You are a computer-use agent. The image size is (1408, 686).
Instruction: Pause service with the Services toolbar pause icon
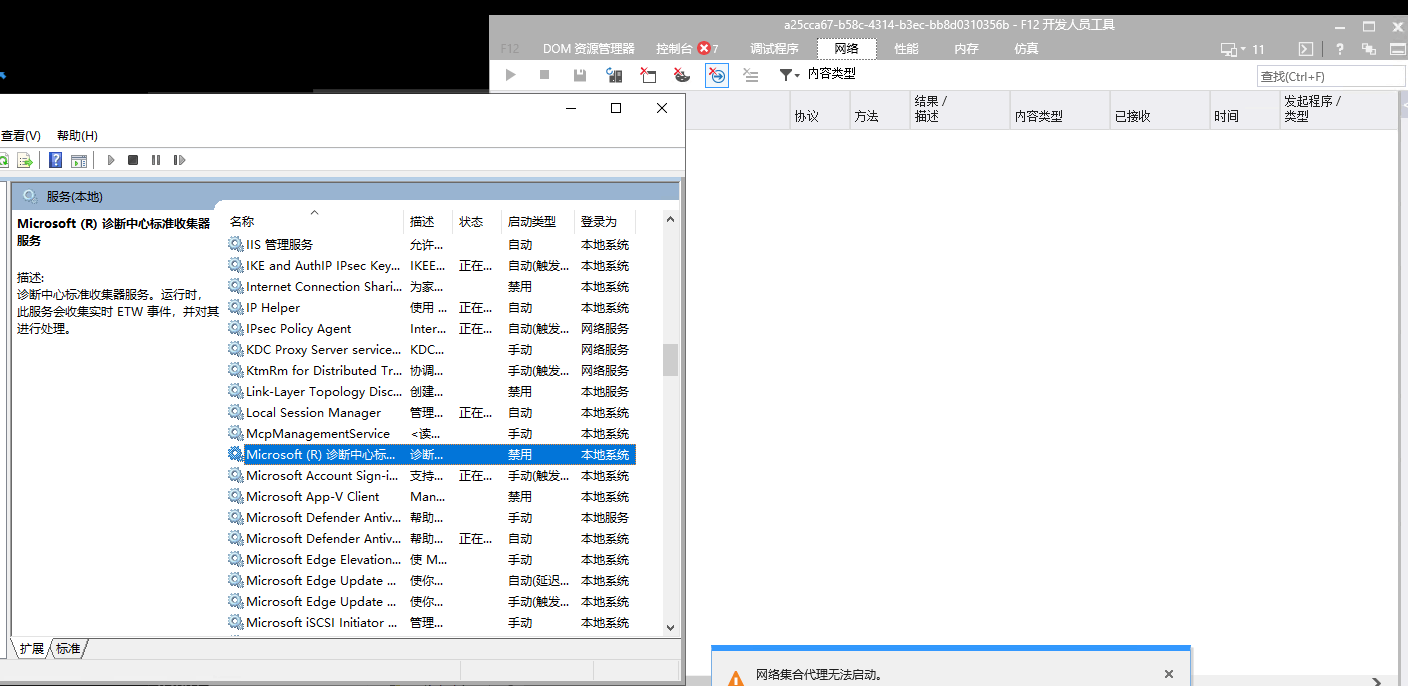156,160
